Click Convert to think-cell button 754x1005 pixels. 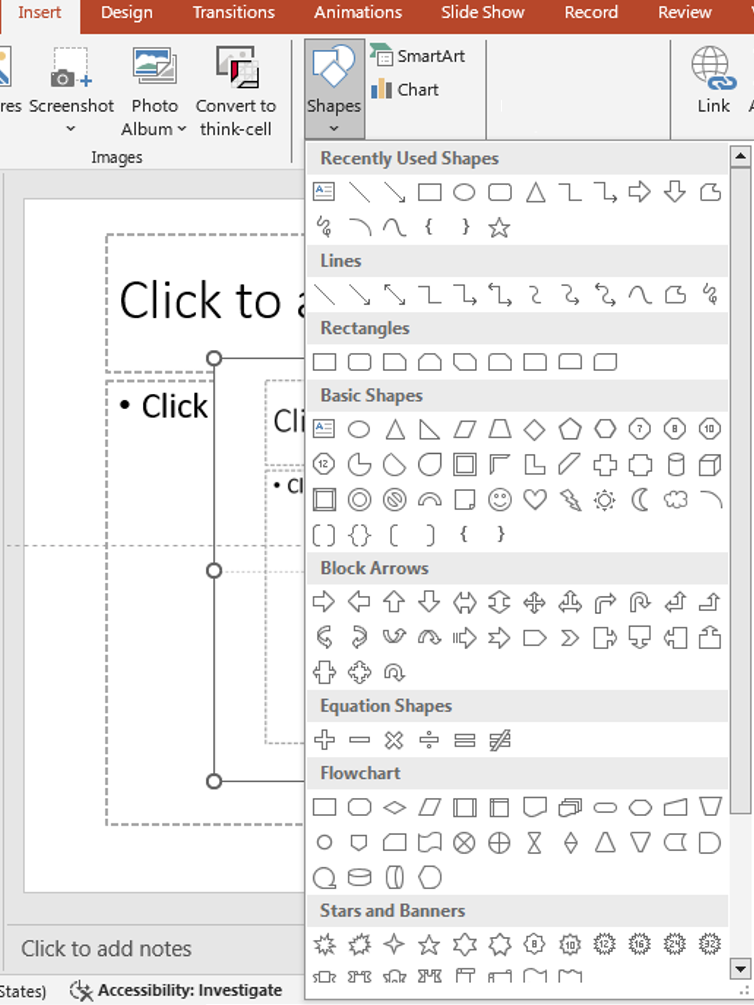coord(236,90)
